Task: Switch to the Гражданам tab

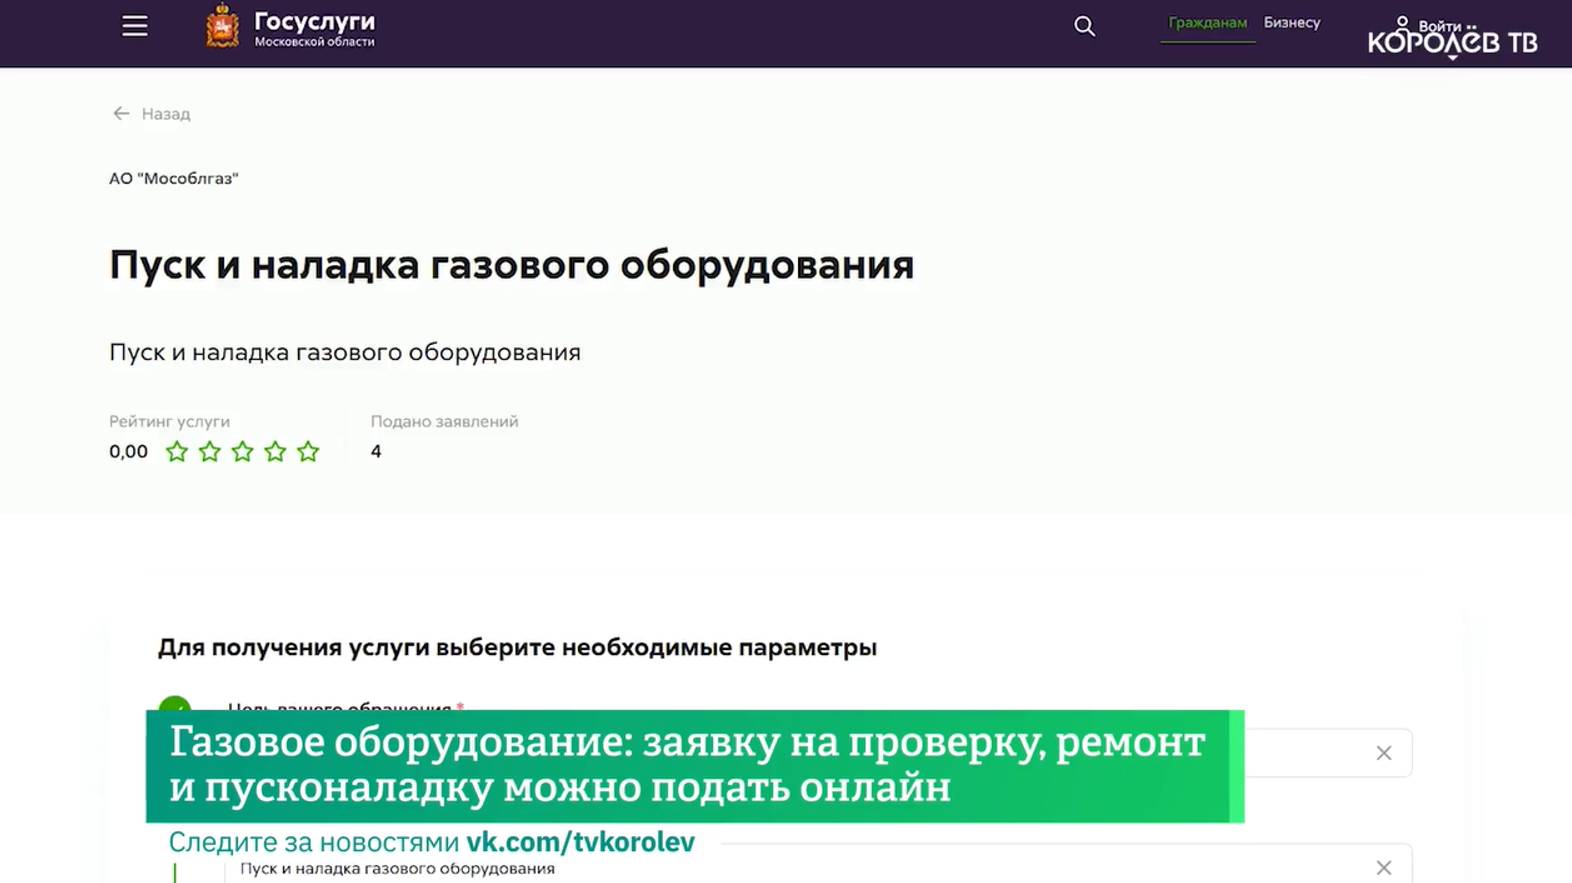Action: pos(1207,22)
